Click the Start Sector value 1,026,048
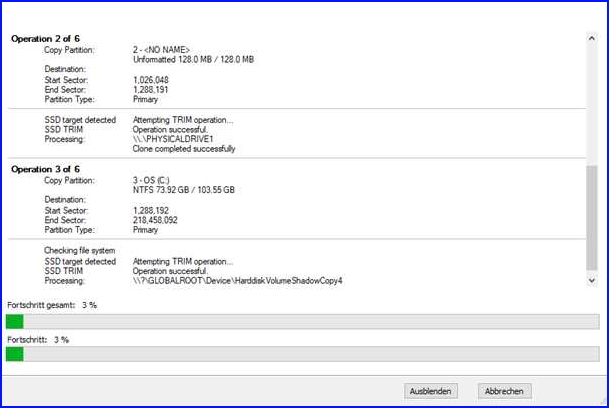609x408 pixels. coord(150,78)
